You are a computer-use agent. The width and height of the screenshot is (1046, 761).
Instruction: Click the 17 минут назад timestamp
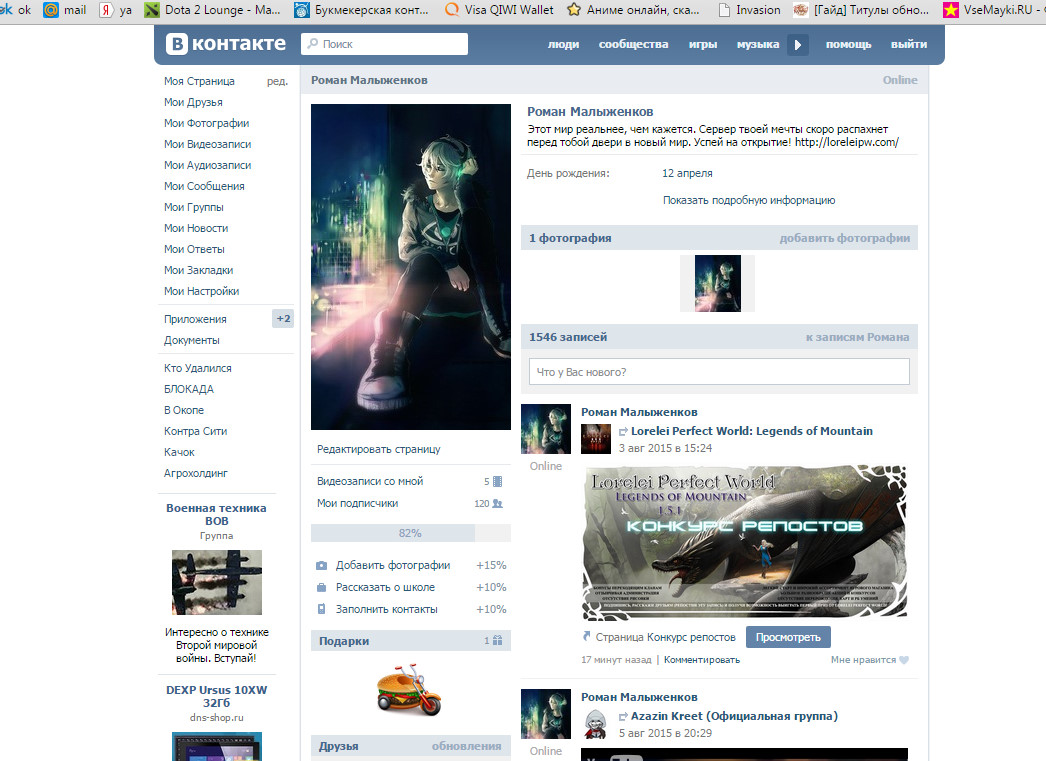pos(616,660)
